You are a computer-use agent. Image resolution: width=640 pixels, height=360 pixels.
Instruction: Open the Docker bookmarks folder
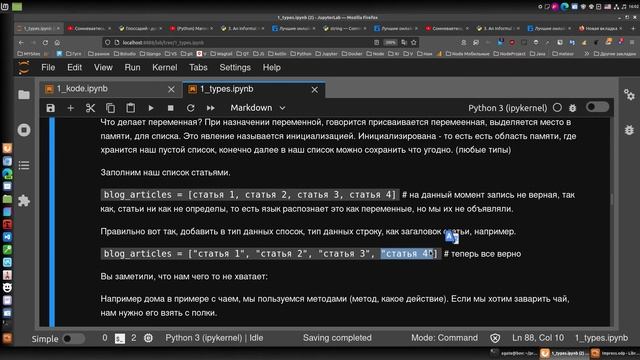pos(353,53)
